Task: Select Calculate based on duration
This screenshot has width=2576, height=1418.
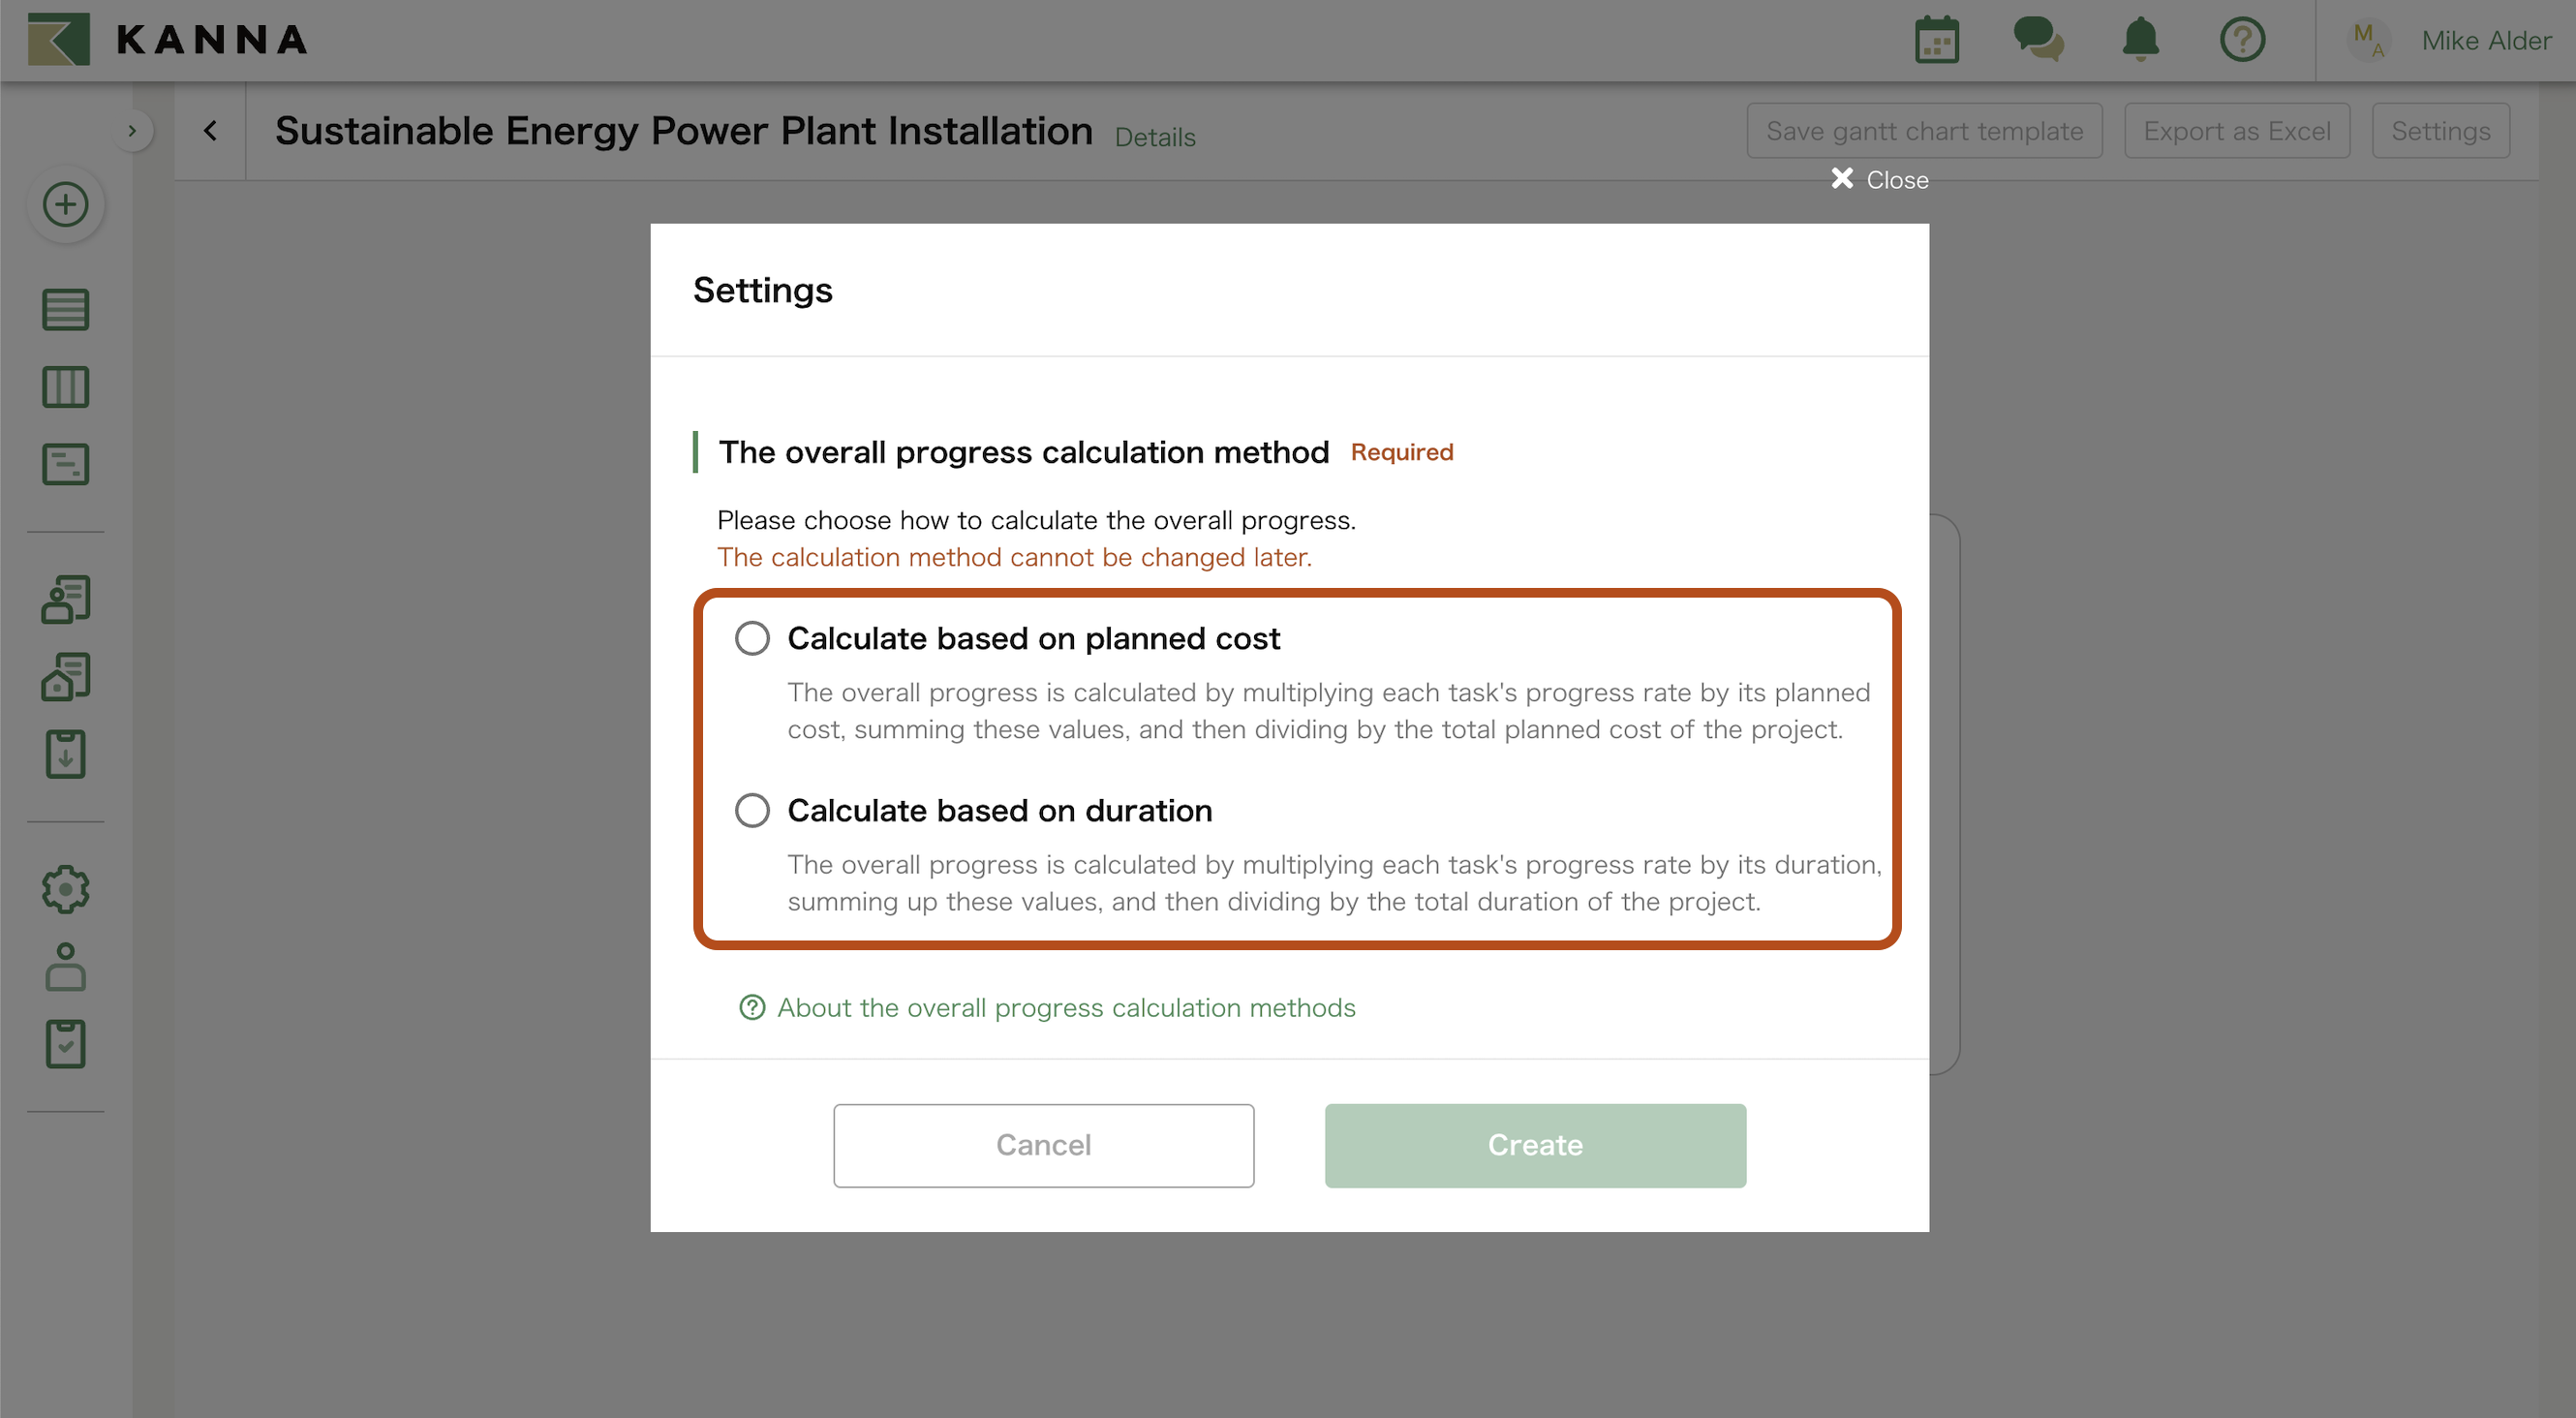Action: click(x=752, y=810)
